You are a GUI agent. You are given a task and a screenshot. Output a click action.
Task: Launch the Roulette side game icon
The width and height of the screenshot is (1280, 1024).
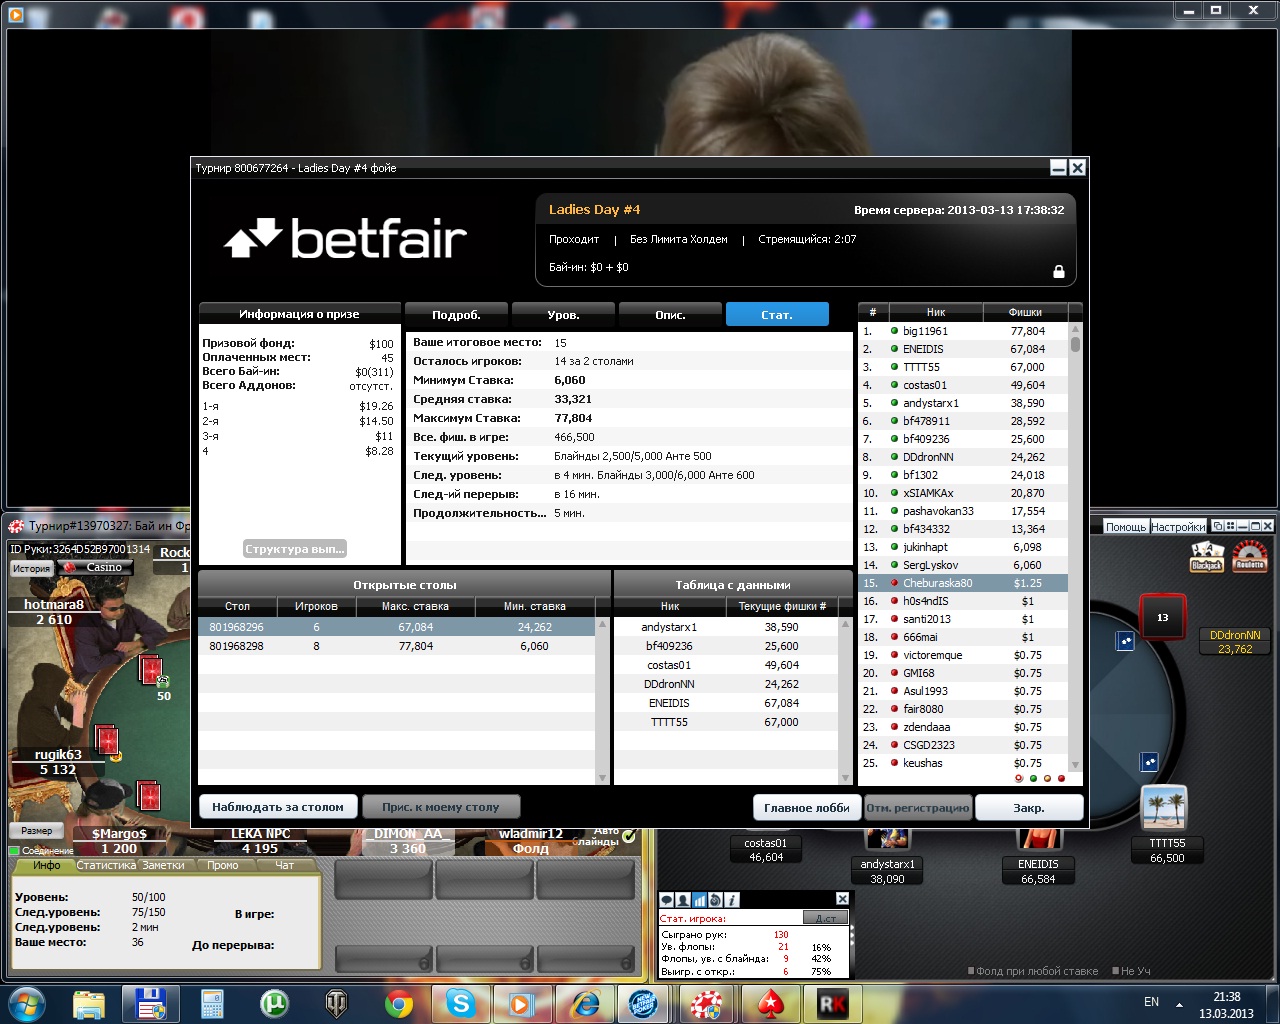pyautogui.click(x=1249, y=556)
